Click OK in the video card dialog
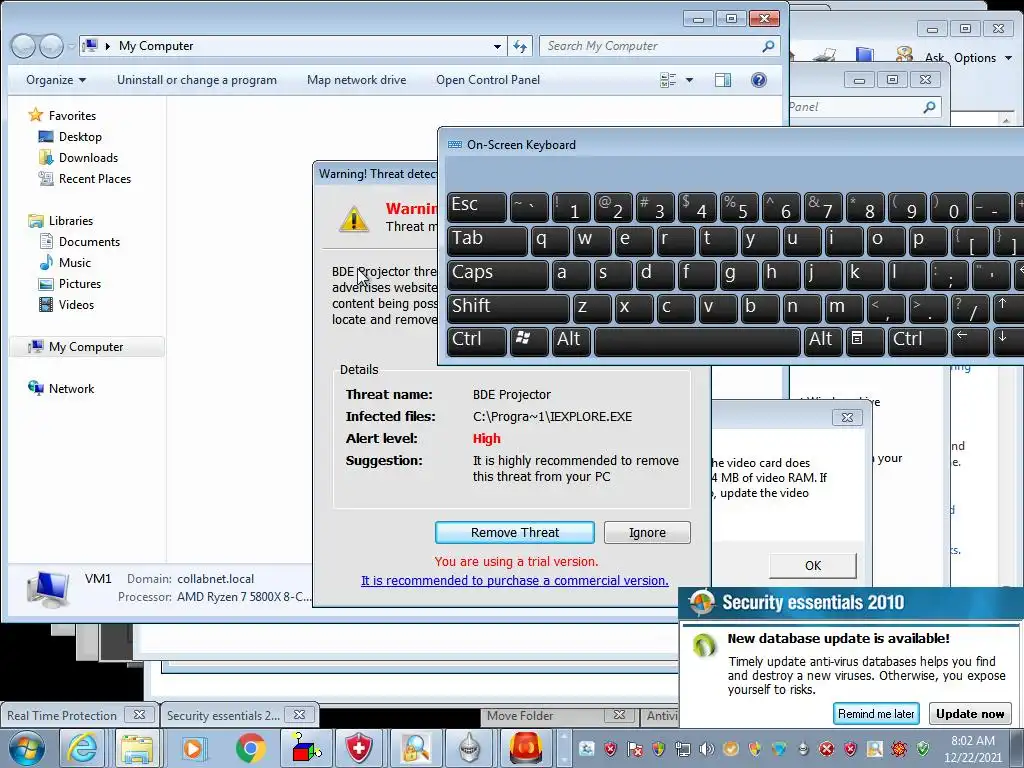This screenshot has width=1024, height=768. pos(813,566)
